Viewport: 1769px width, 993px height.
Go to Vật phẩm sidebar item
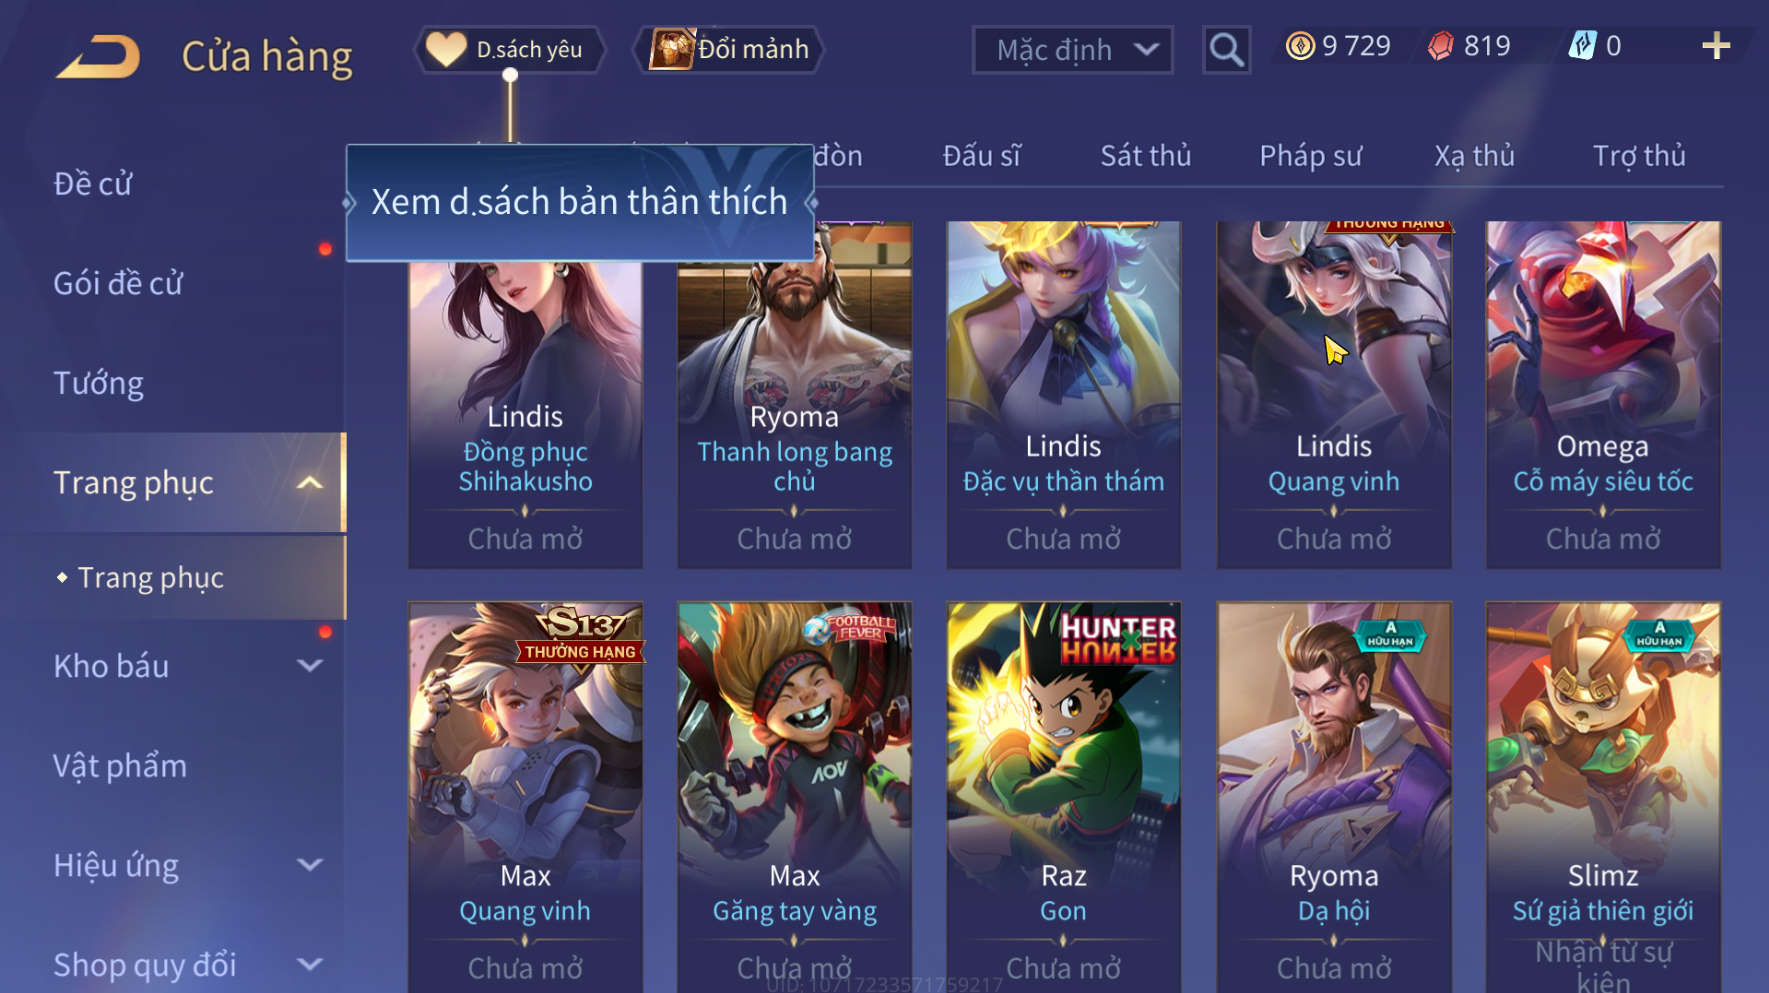[x=120, y=766]
